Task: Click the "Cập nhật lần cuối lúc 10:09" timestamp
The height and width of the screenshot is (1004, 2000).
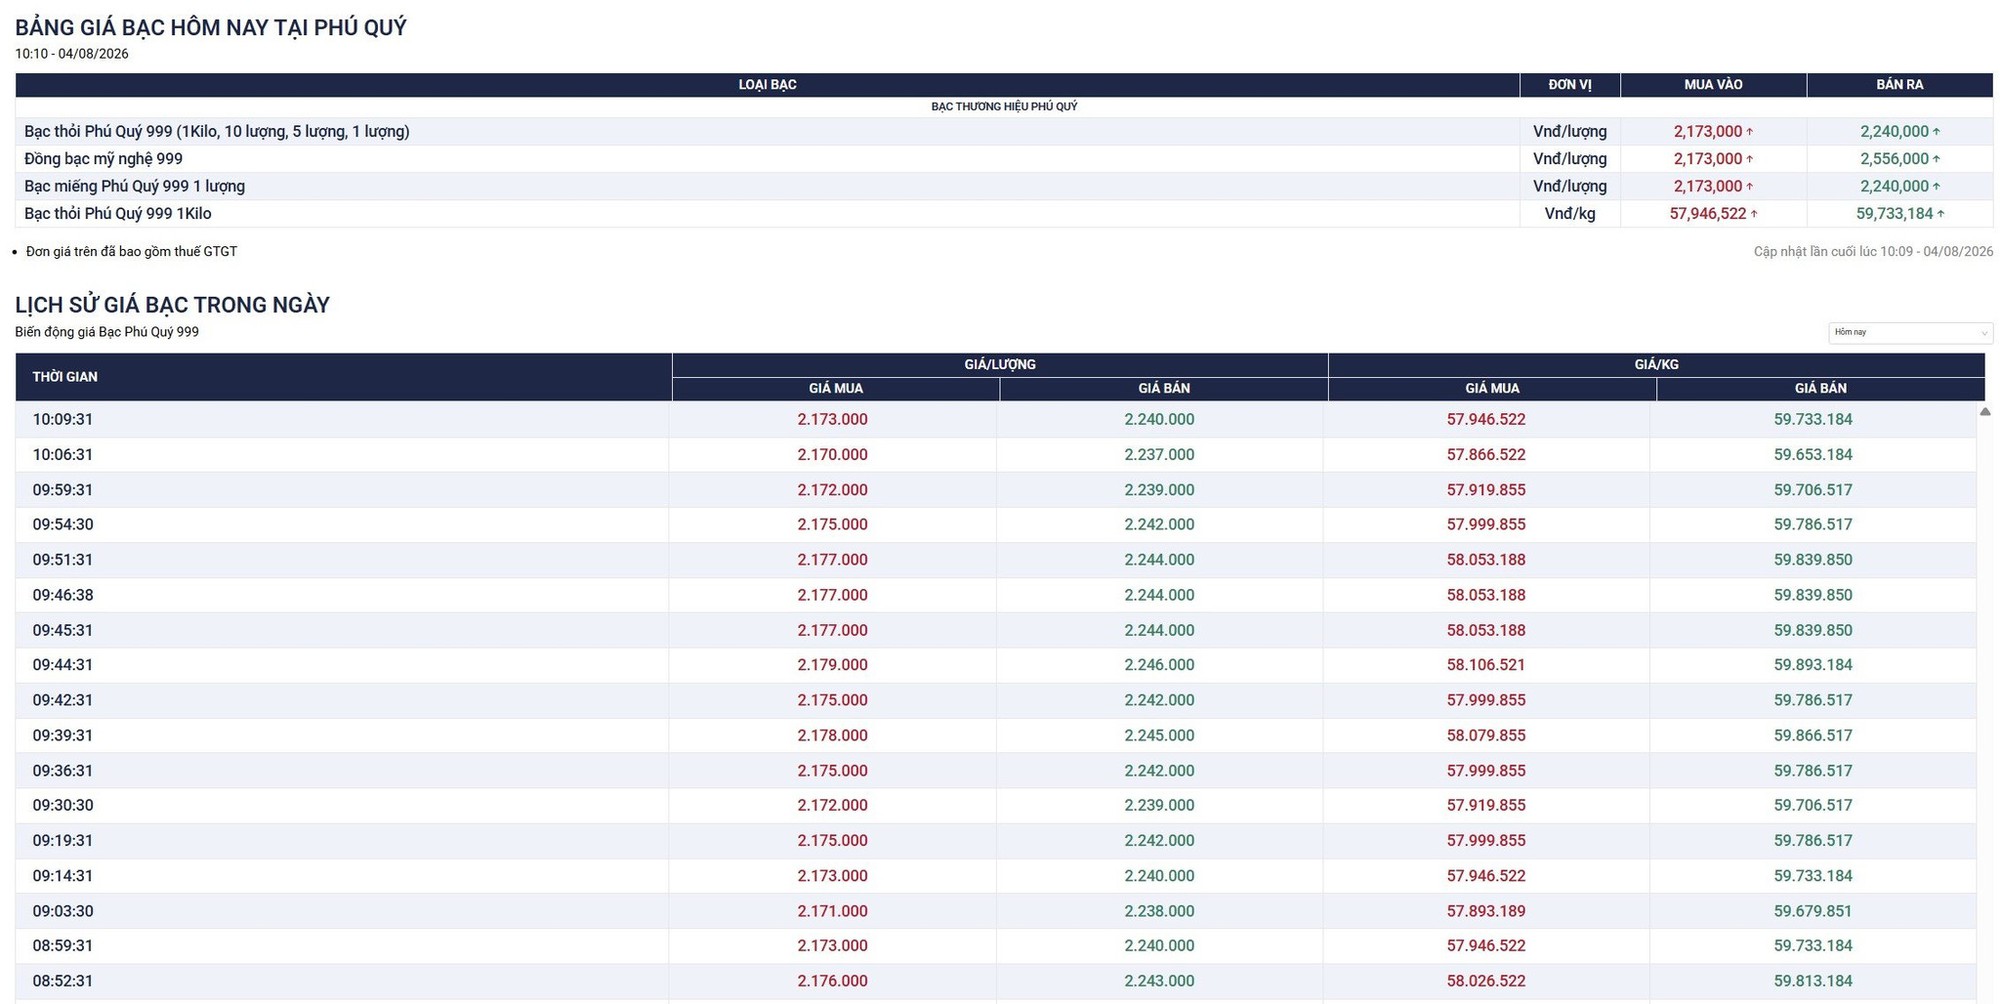Action: tap(1873, 252)
